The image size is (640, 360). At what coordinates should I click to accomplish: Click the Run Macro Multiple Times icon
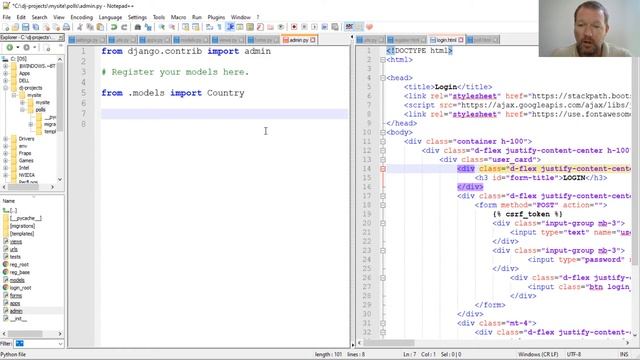(x=324, y=27)
